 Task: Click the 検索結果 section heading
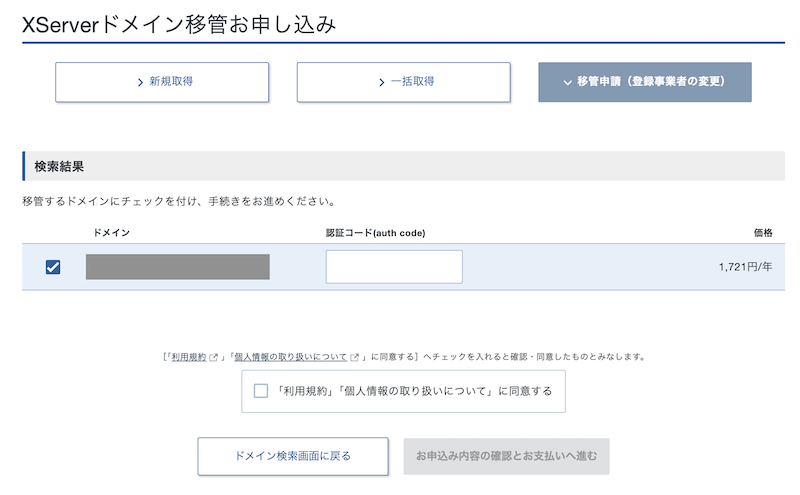click(59, 166)
